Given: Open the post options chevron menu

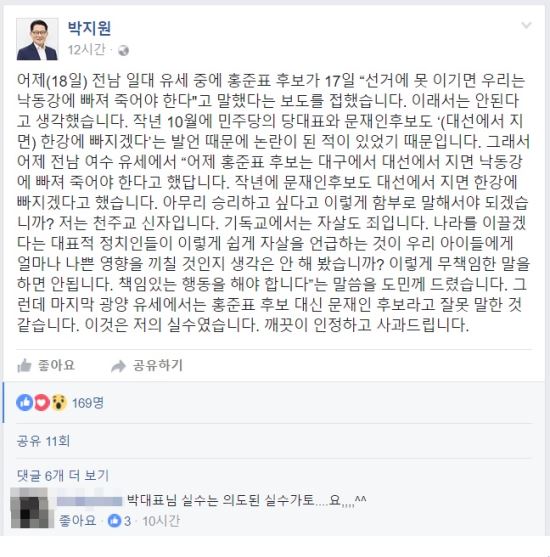Looking at the screenshot, I should [526, 25].
